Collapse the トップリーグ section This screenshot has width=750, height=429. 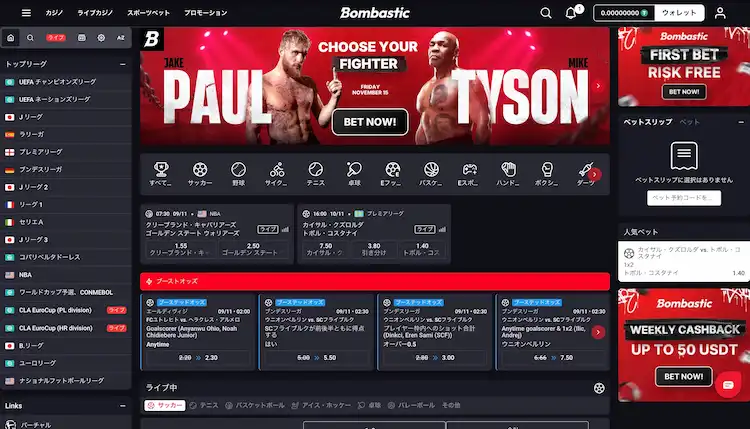point(123,64)
